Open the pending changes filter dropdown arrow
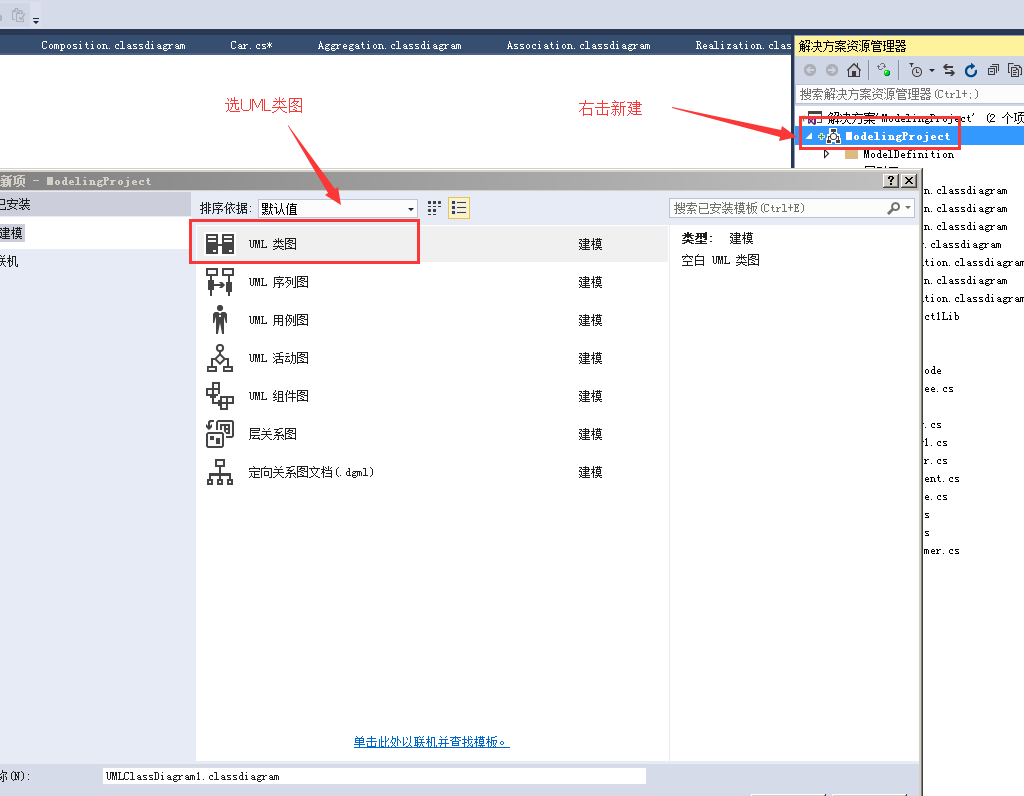Image resolution: width=1024 pixels, height=796 pixels. point(932,71)
